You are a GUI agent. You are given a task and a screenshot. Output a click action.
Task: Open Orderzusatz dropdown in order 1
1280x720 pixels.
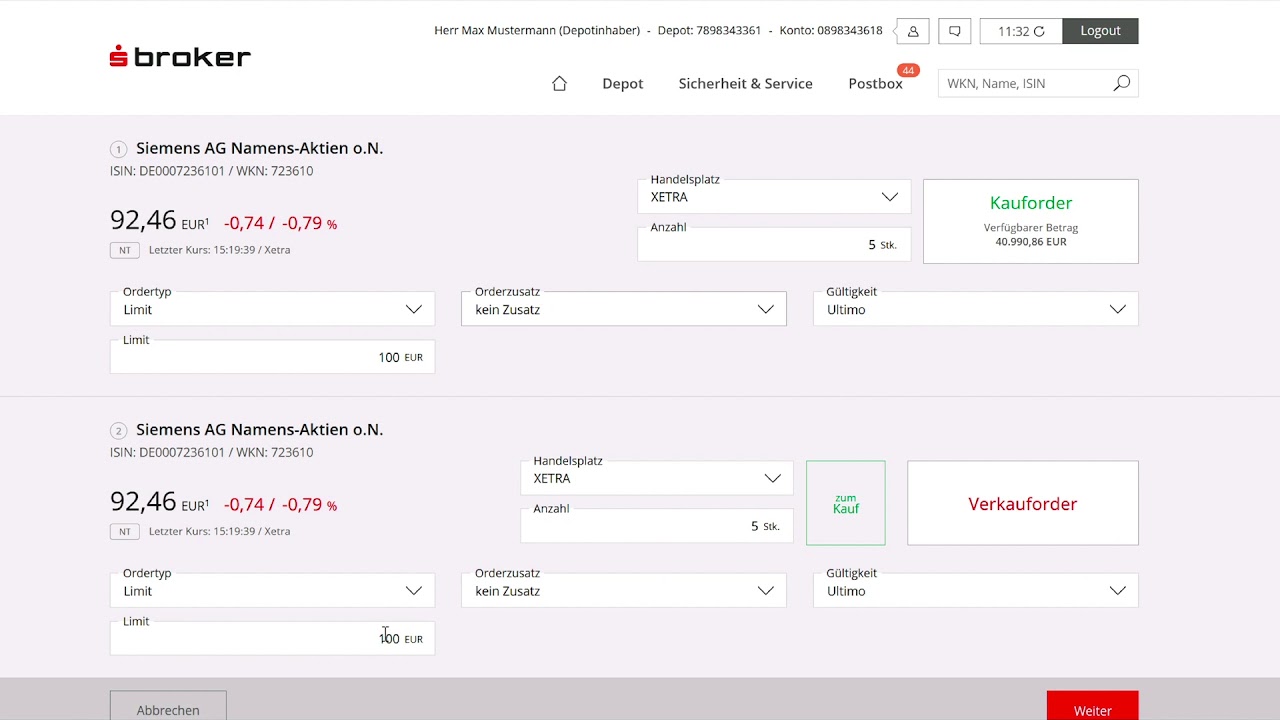pyautogui.click(x=624, y=310)
